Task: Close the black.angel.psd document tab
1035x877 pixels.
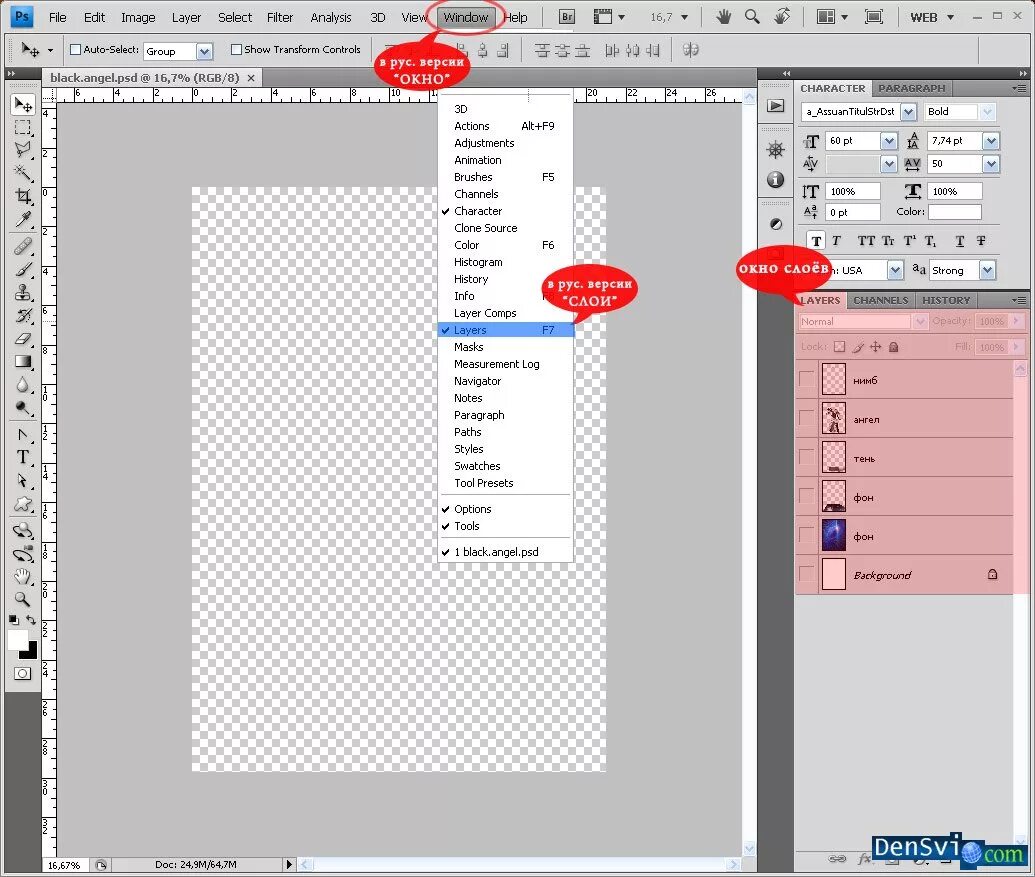Action: coord(251,78)
